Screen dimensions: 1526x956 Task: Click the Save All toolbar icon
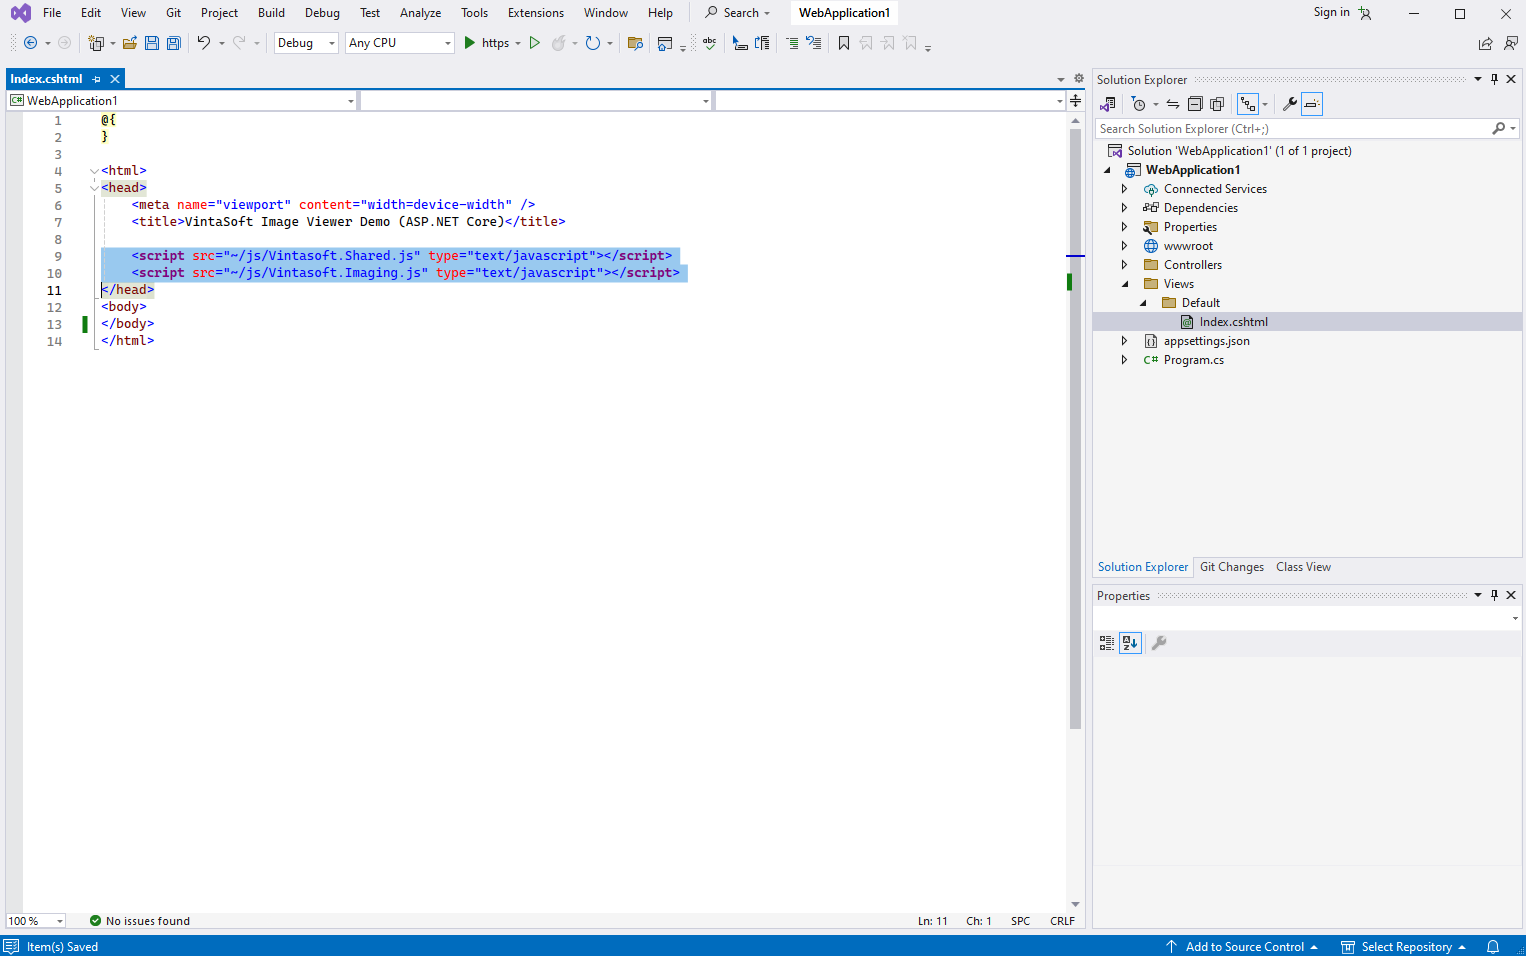(174, 43)
